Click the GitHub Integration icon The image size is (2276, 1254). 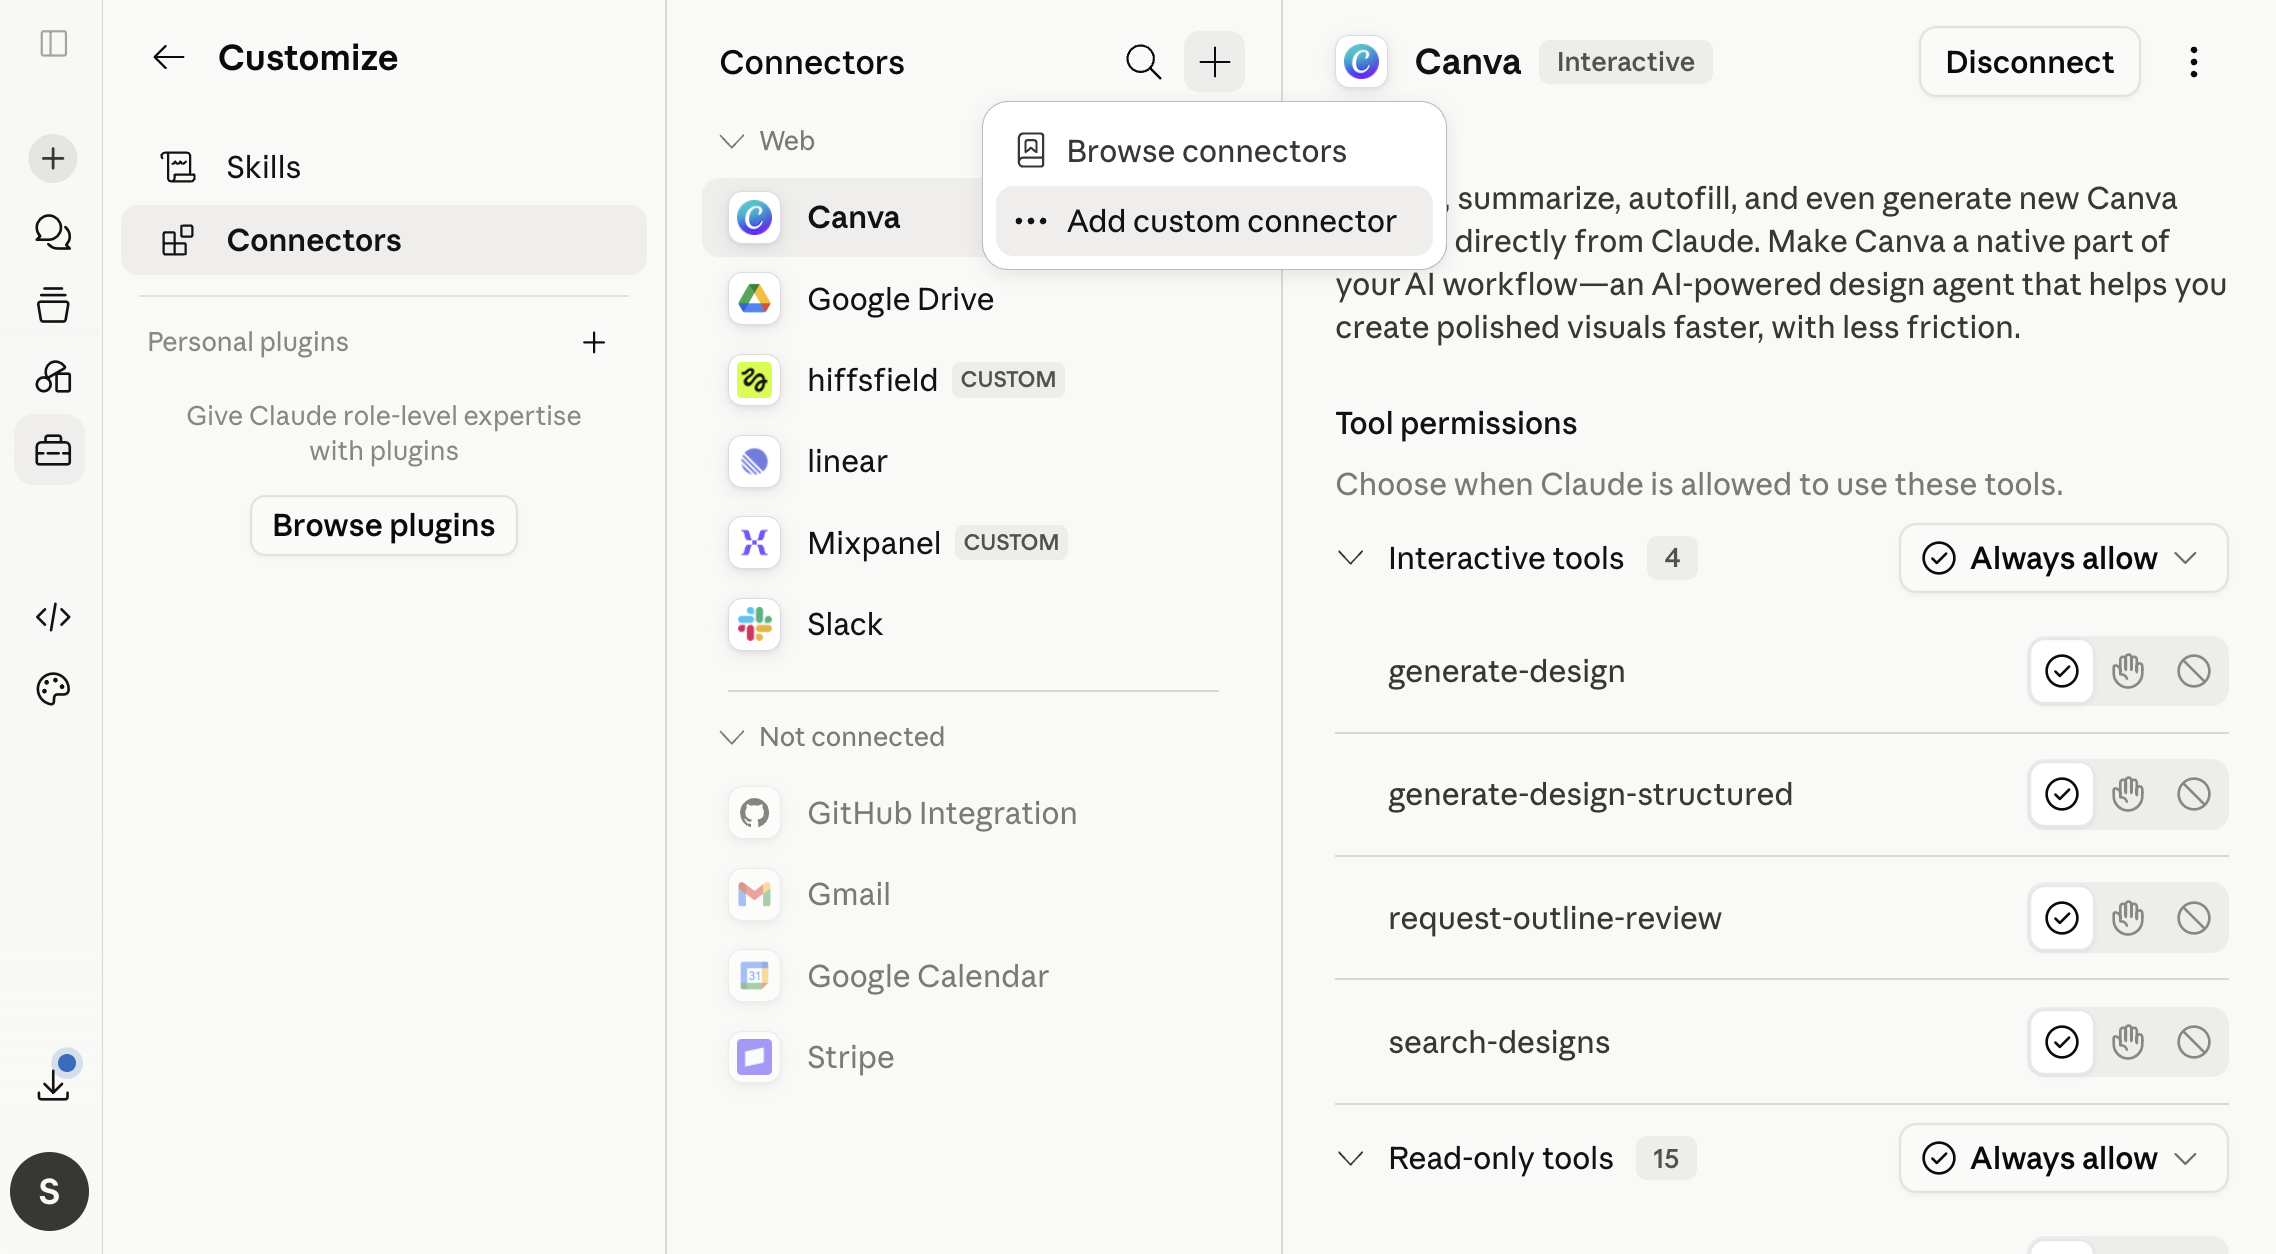tap(754, 813)
